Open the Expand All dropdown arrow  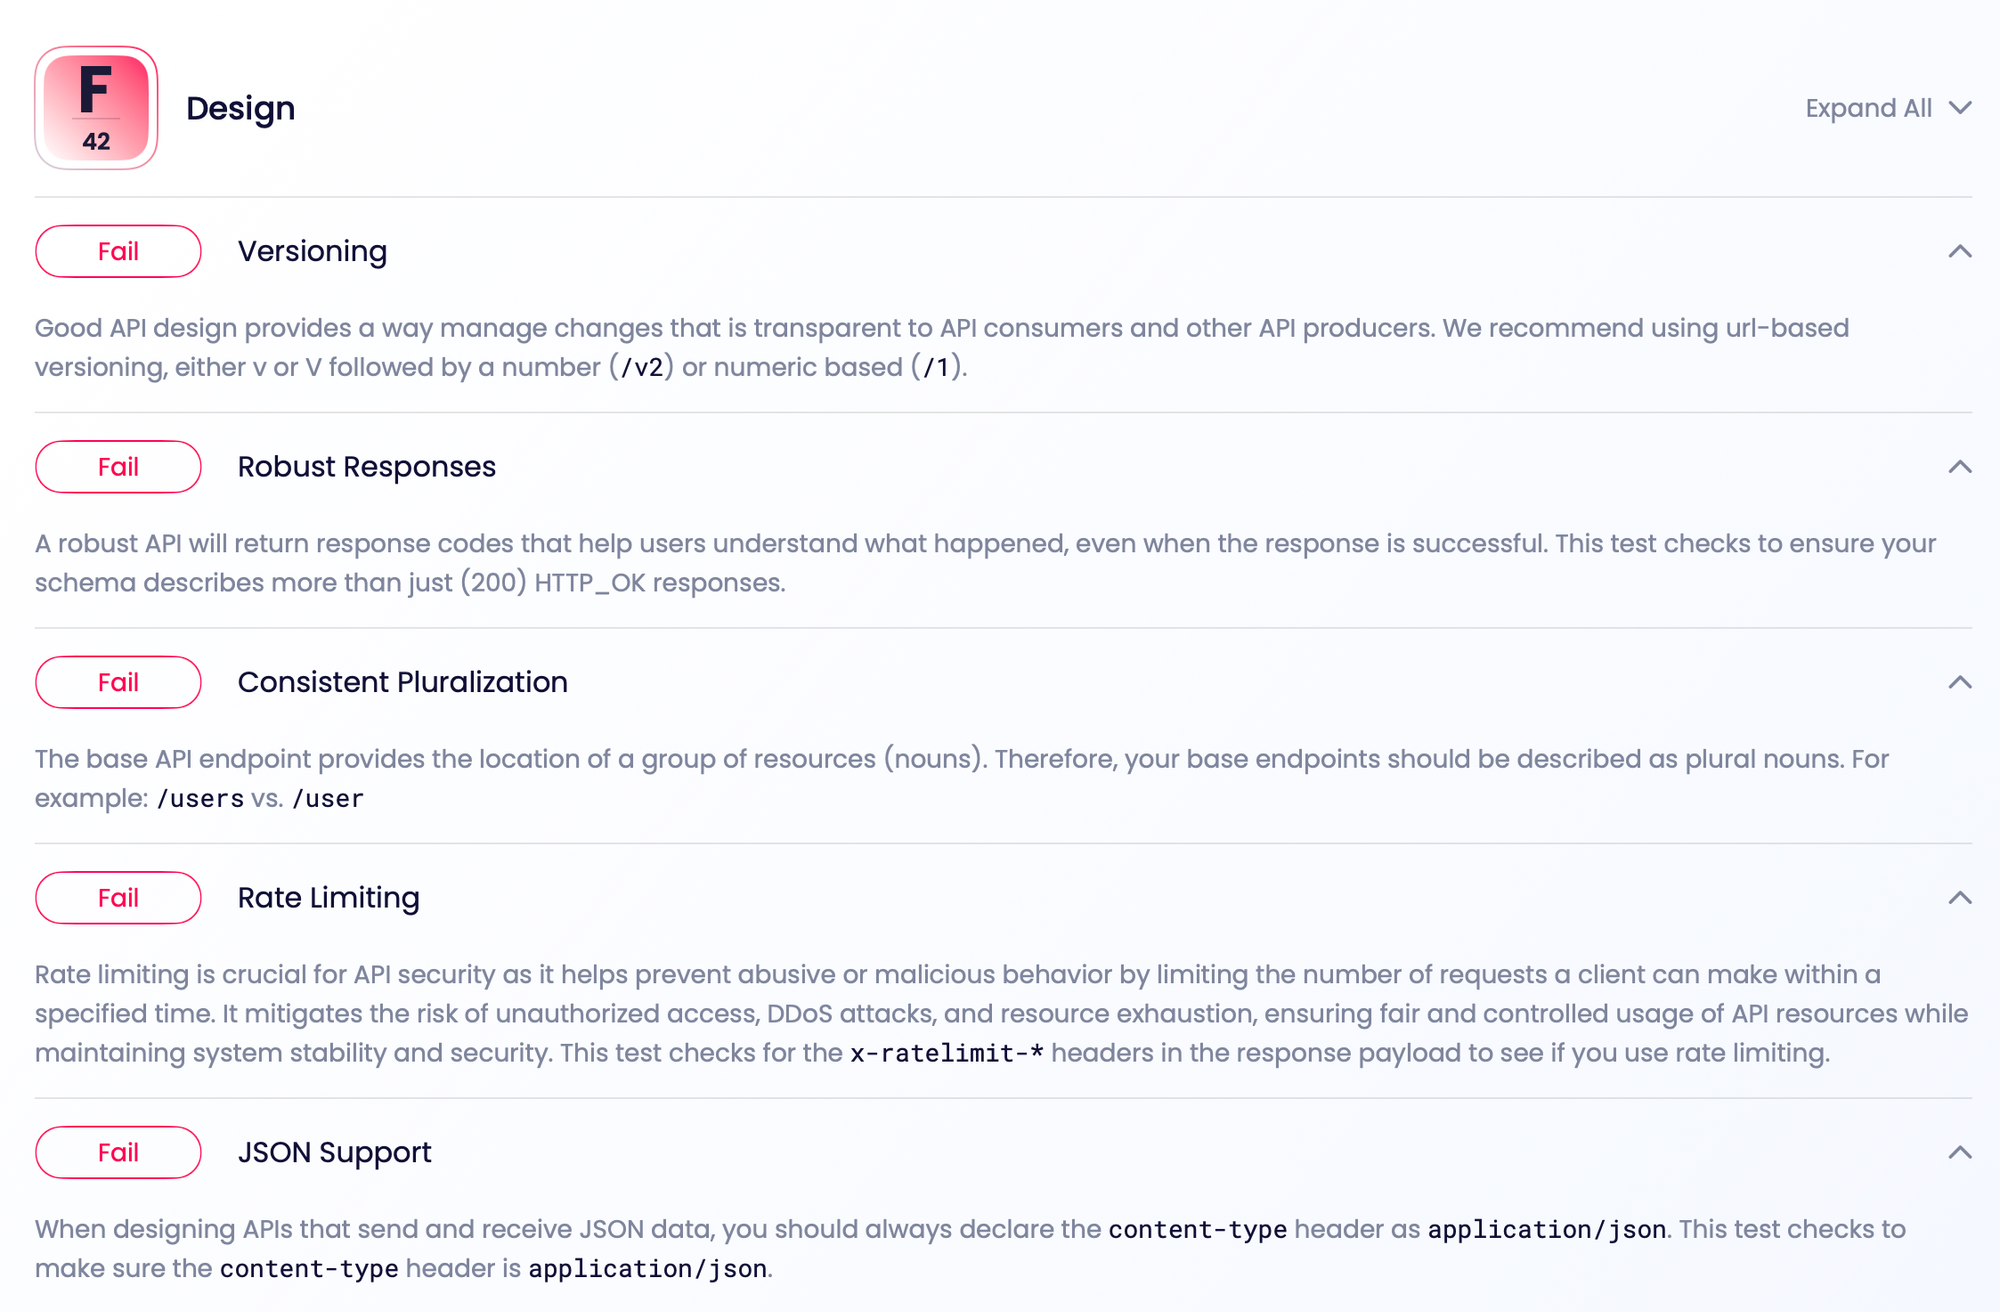pos(1960,108)
